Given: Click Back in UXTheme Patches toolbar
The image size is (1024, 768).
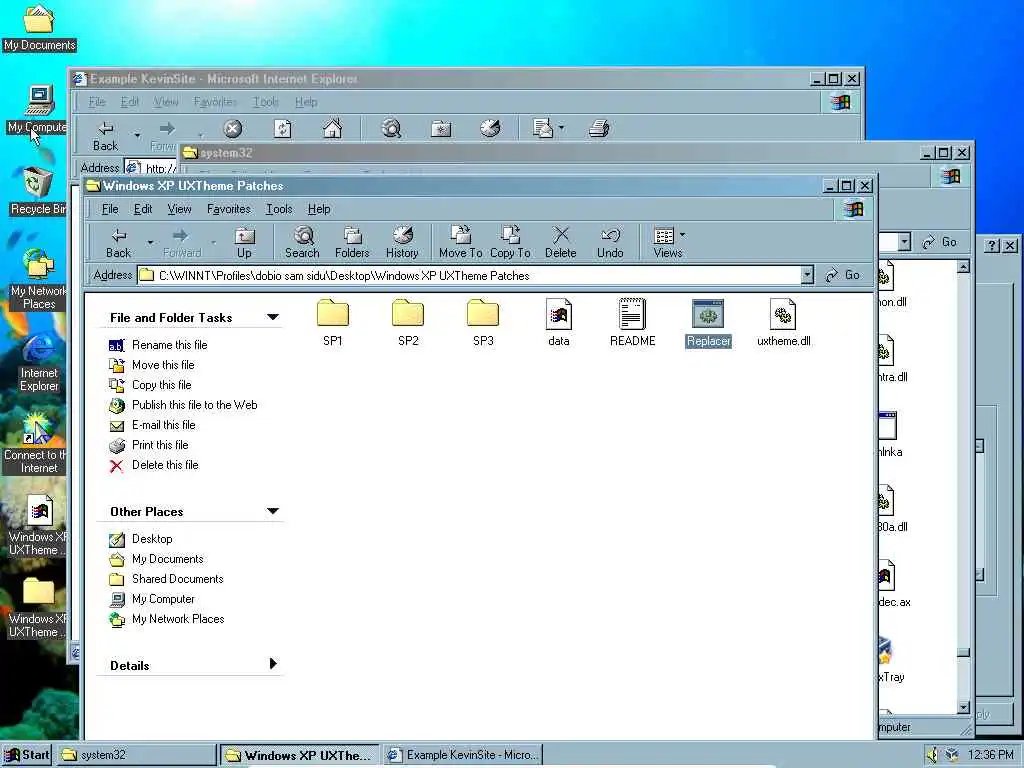Looking at the screenshot, I should pos(118,243).
